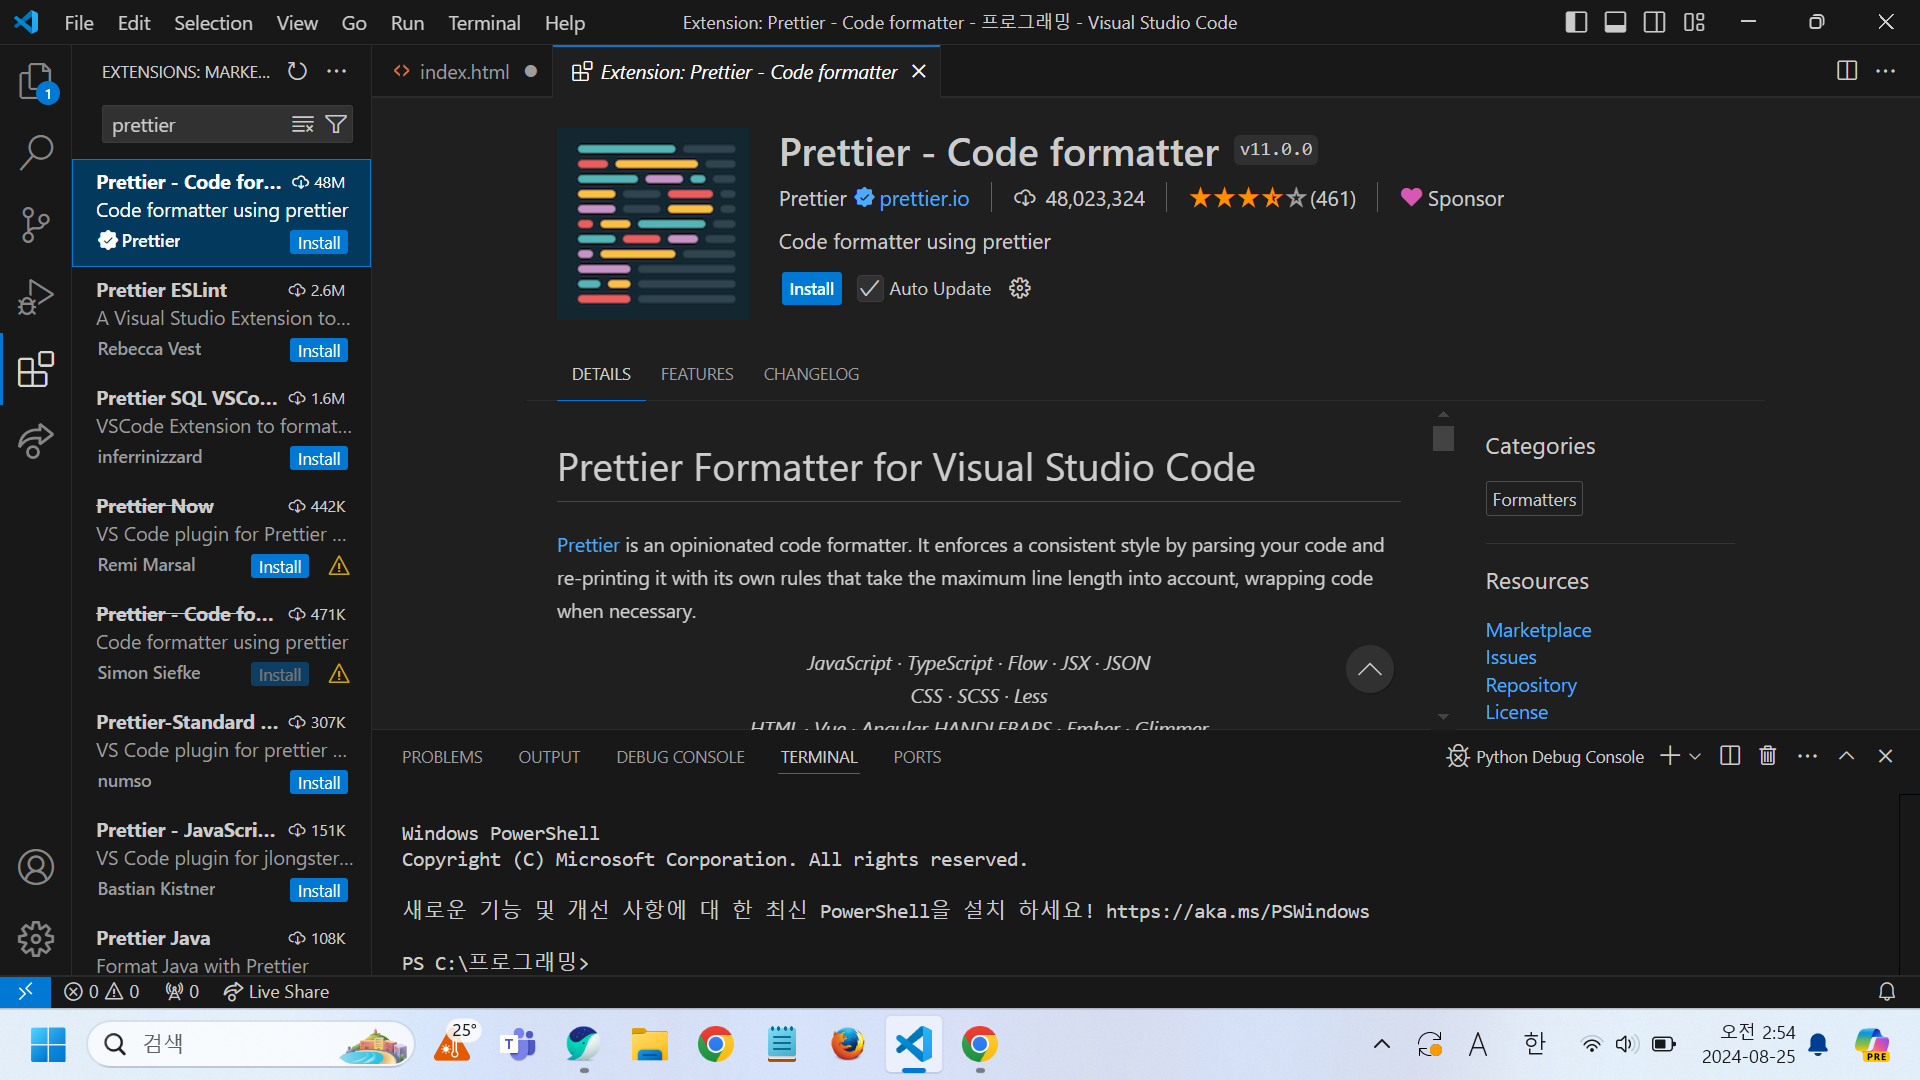Split the editor right
The height and width of the screenshot is (1080, 1920).
[x=1847, y=71]
